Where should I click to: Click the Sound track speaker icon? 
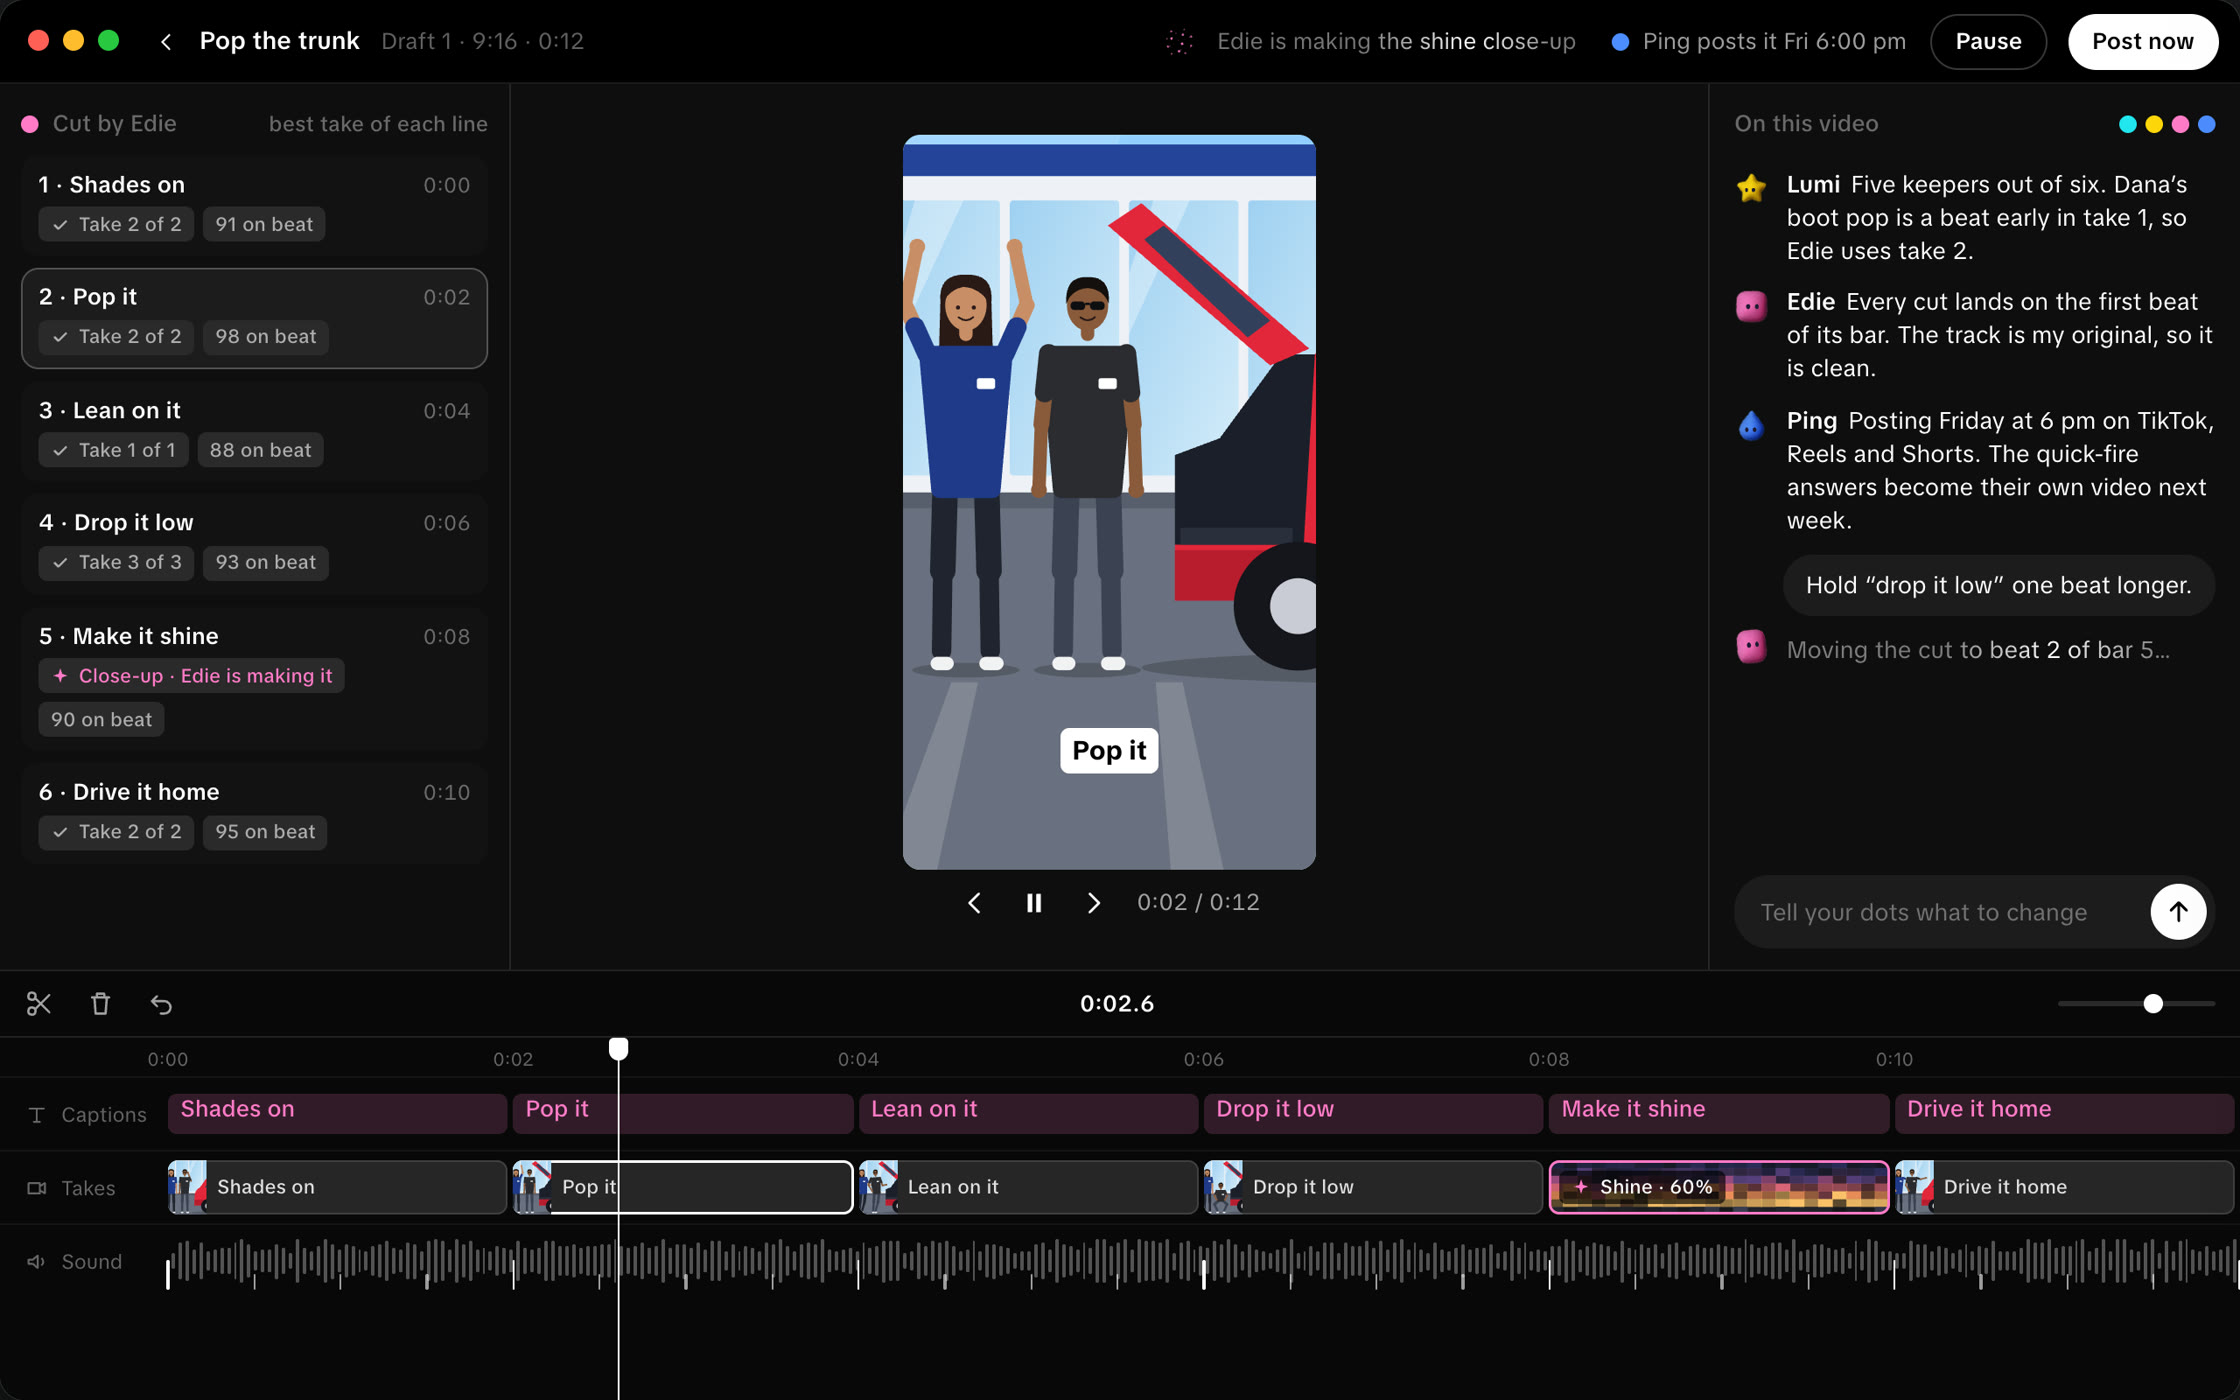(36, 1262)
